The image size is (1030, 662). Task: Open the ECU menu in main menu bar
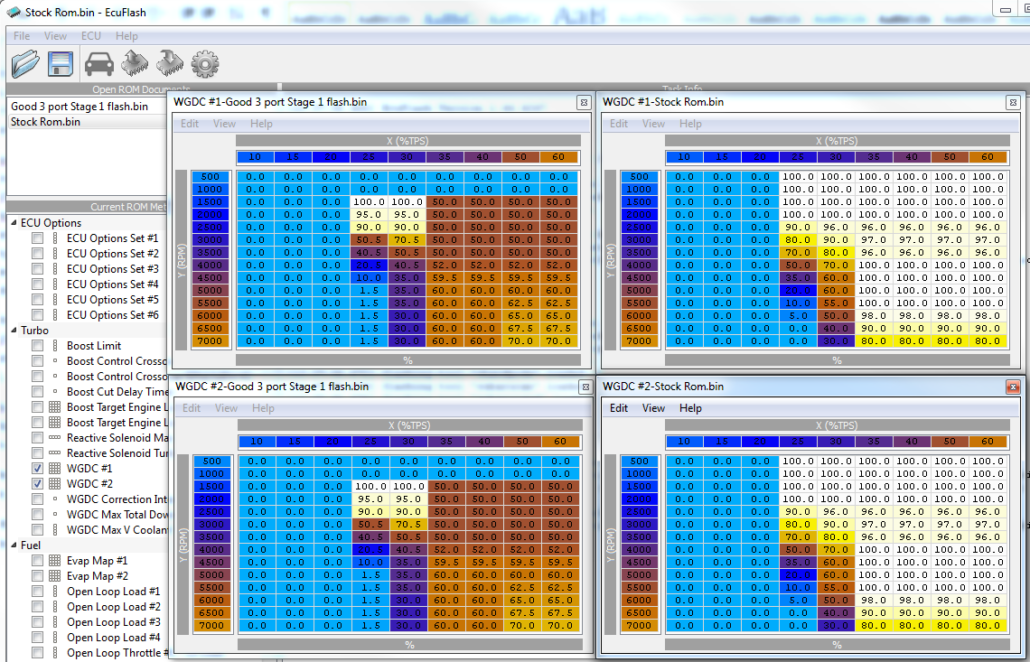91,36
